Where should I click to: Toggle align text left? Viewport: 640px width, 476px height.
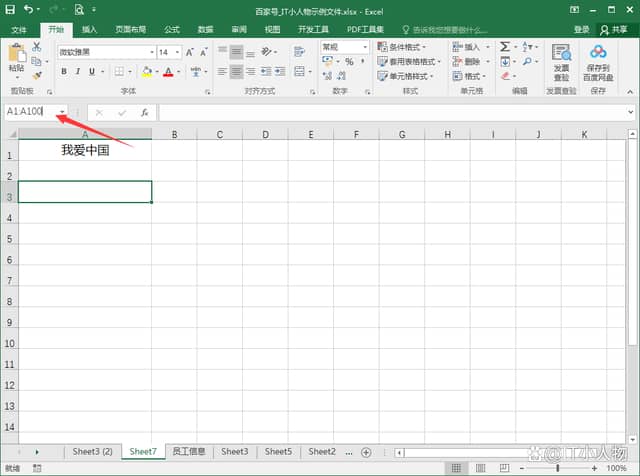click(x=222, y=71)
